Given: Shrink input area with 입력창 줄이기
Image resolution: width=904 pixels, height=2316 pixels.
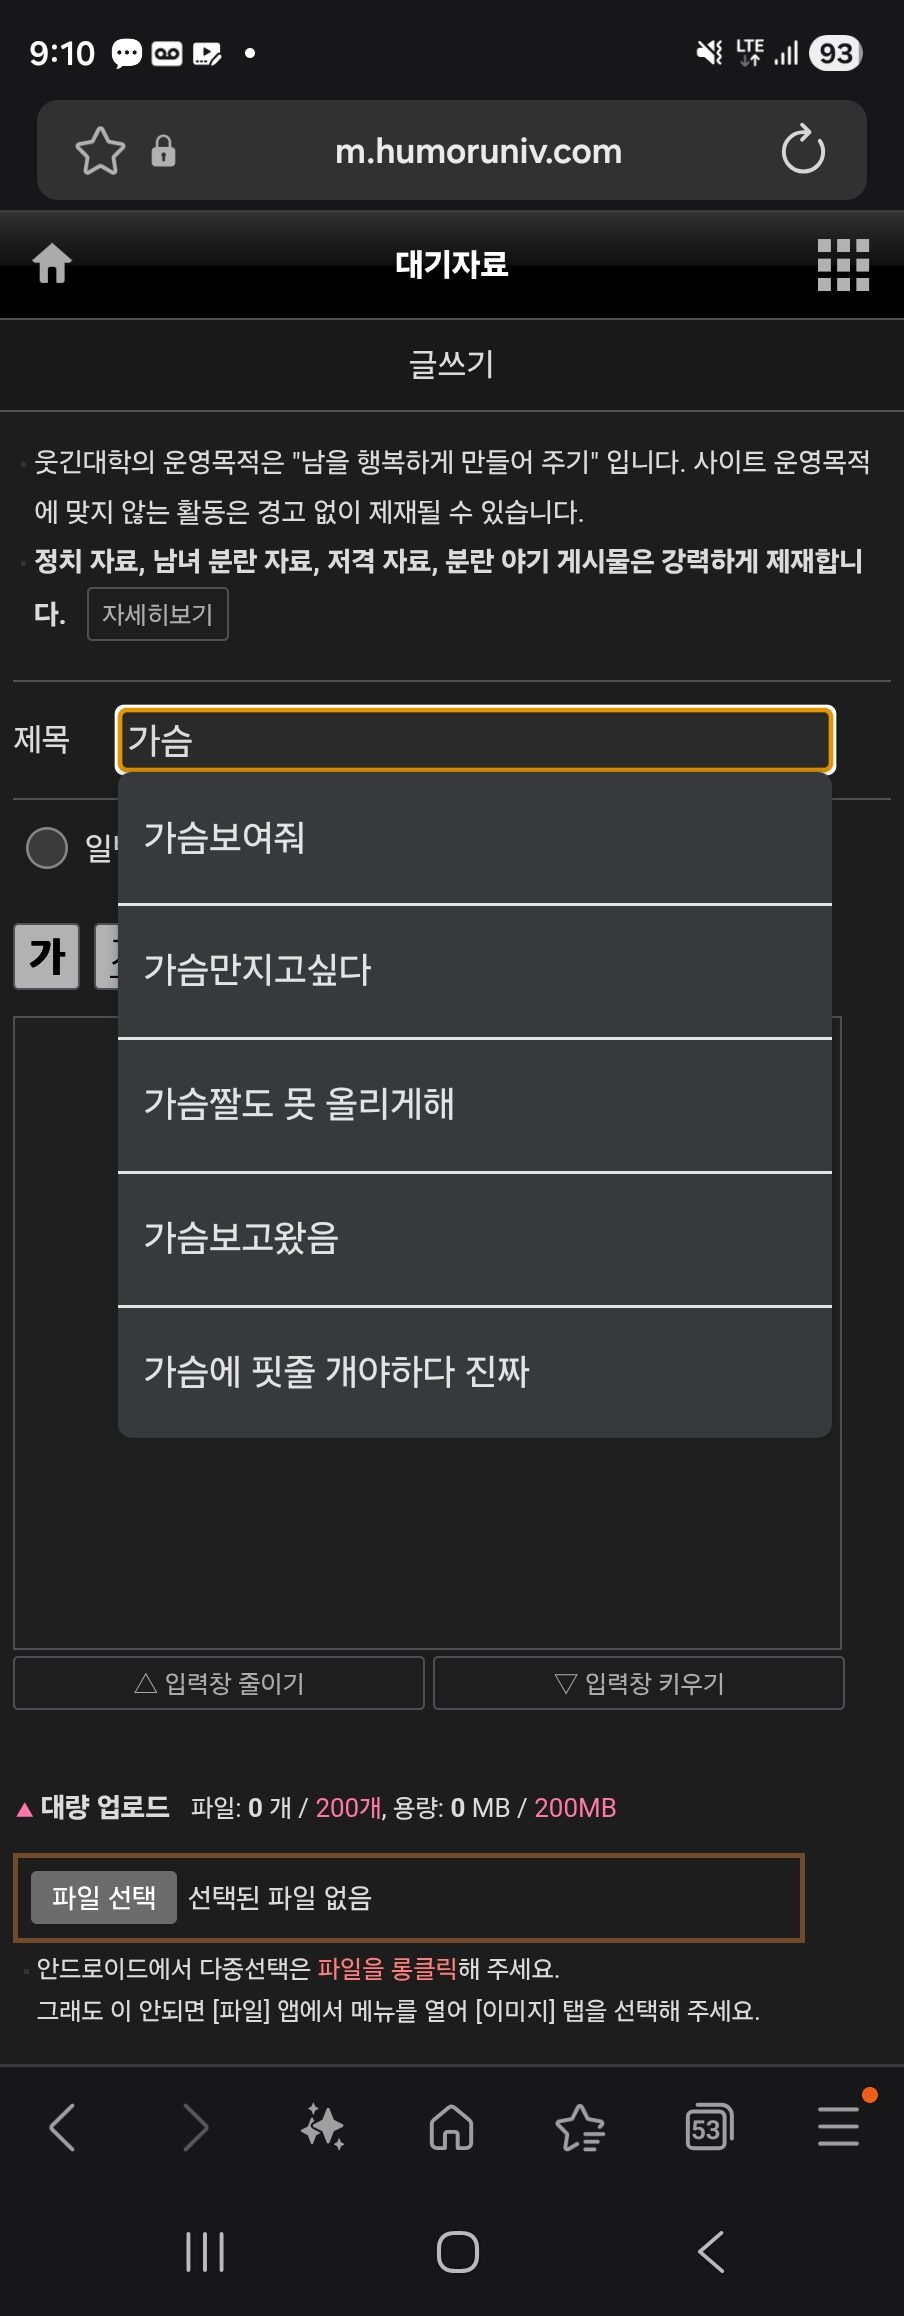Looking at the screenshot, I should 219,1683.
